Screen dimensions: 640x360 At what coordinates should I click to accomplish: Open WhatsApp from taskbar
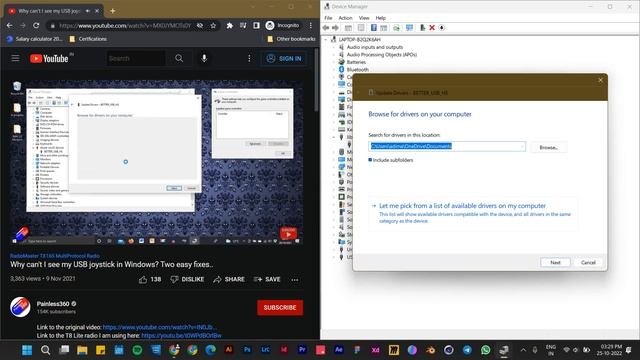[x=485, y=350]
